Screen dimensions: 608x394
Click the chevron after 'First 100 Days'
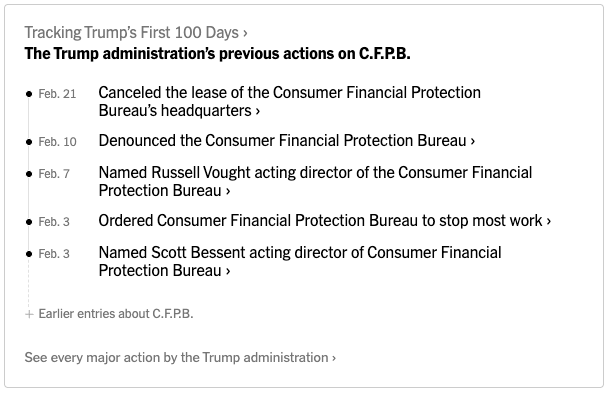(x=245, y=33)
